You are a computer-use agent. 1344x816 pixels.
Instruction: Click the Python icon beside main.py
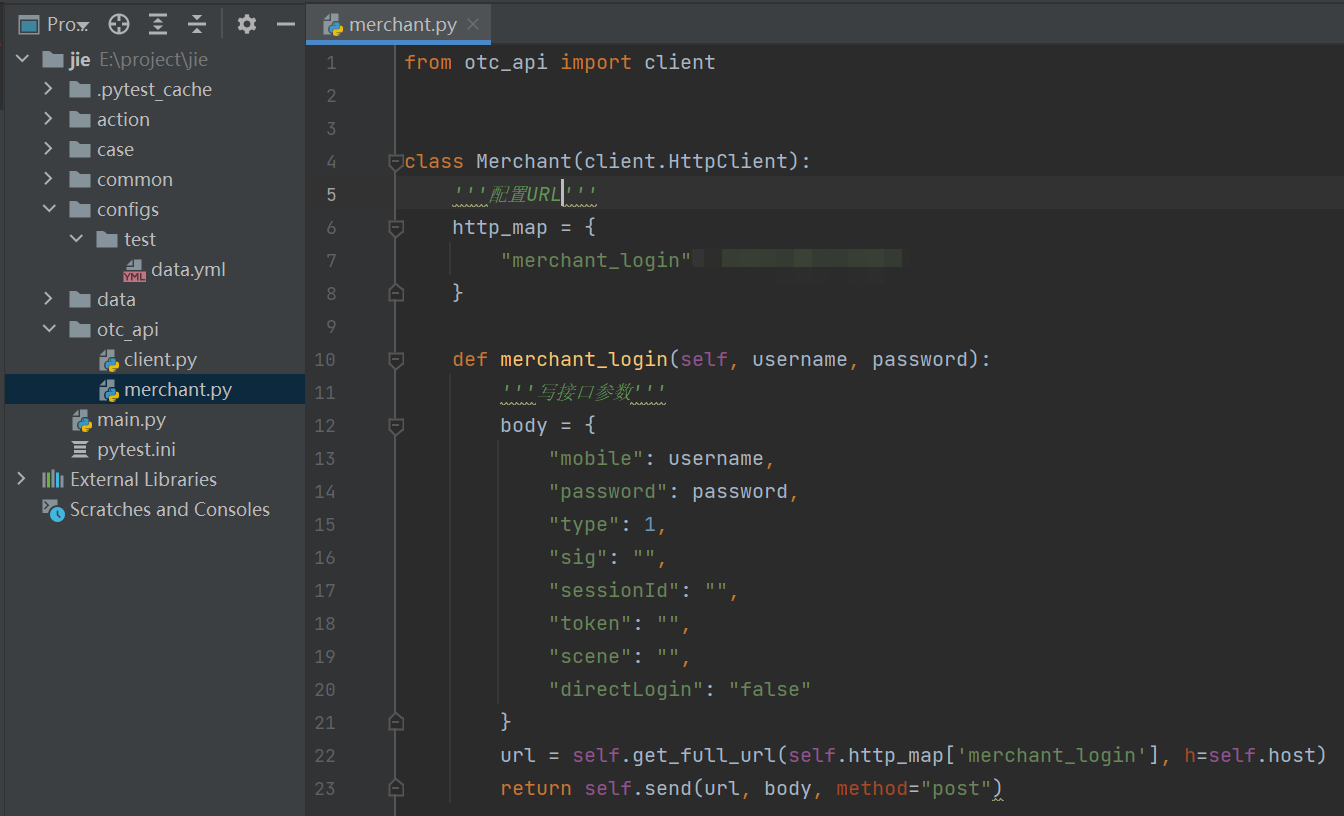[x=81, y=420]
